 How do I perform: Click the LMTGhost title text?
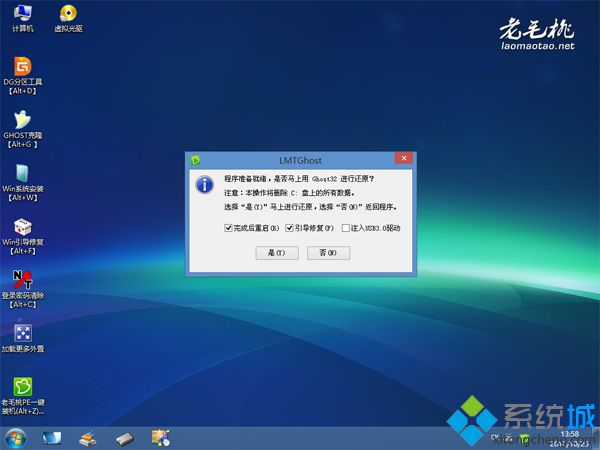pos(300,160)
